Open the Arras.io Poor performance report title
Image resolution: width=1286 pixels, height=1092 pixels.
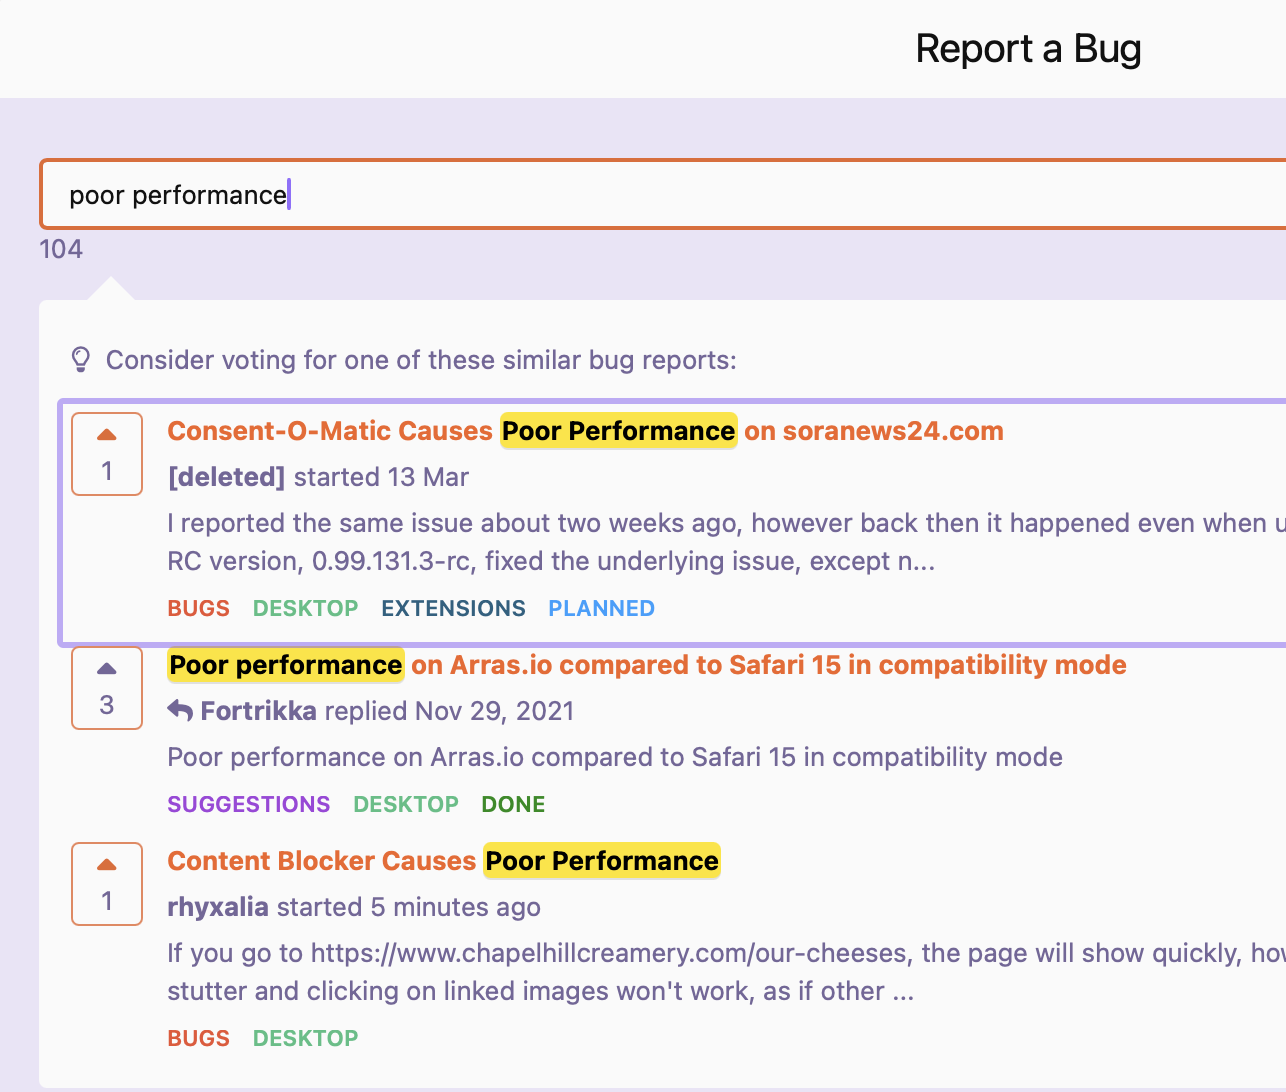coord(647,665)
